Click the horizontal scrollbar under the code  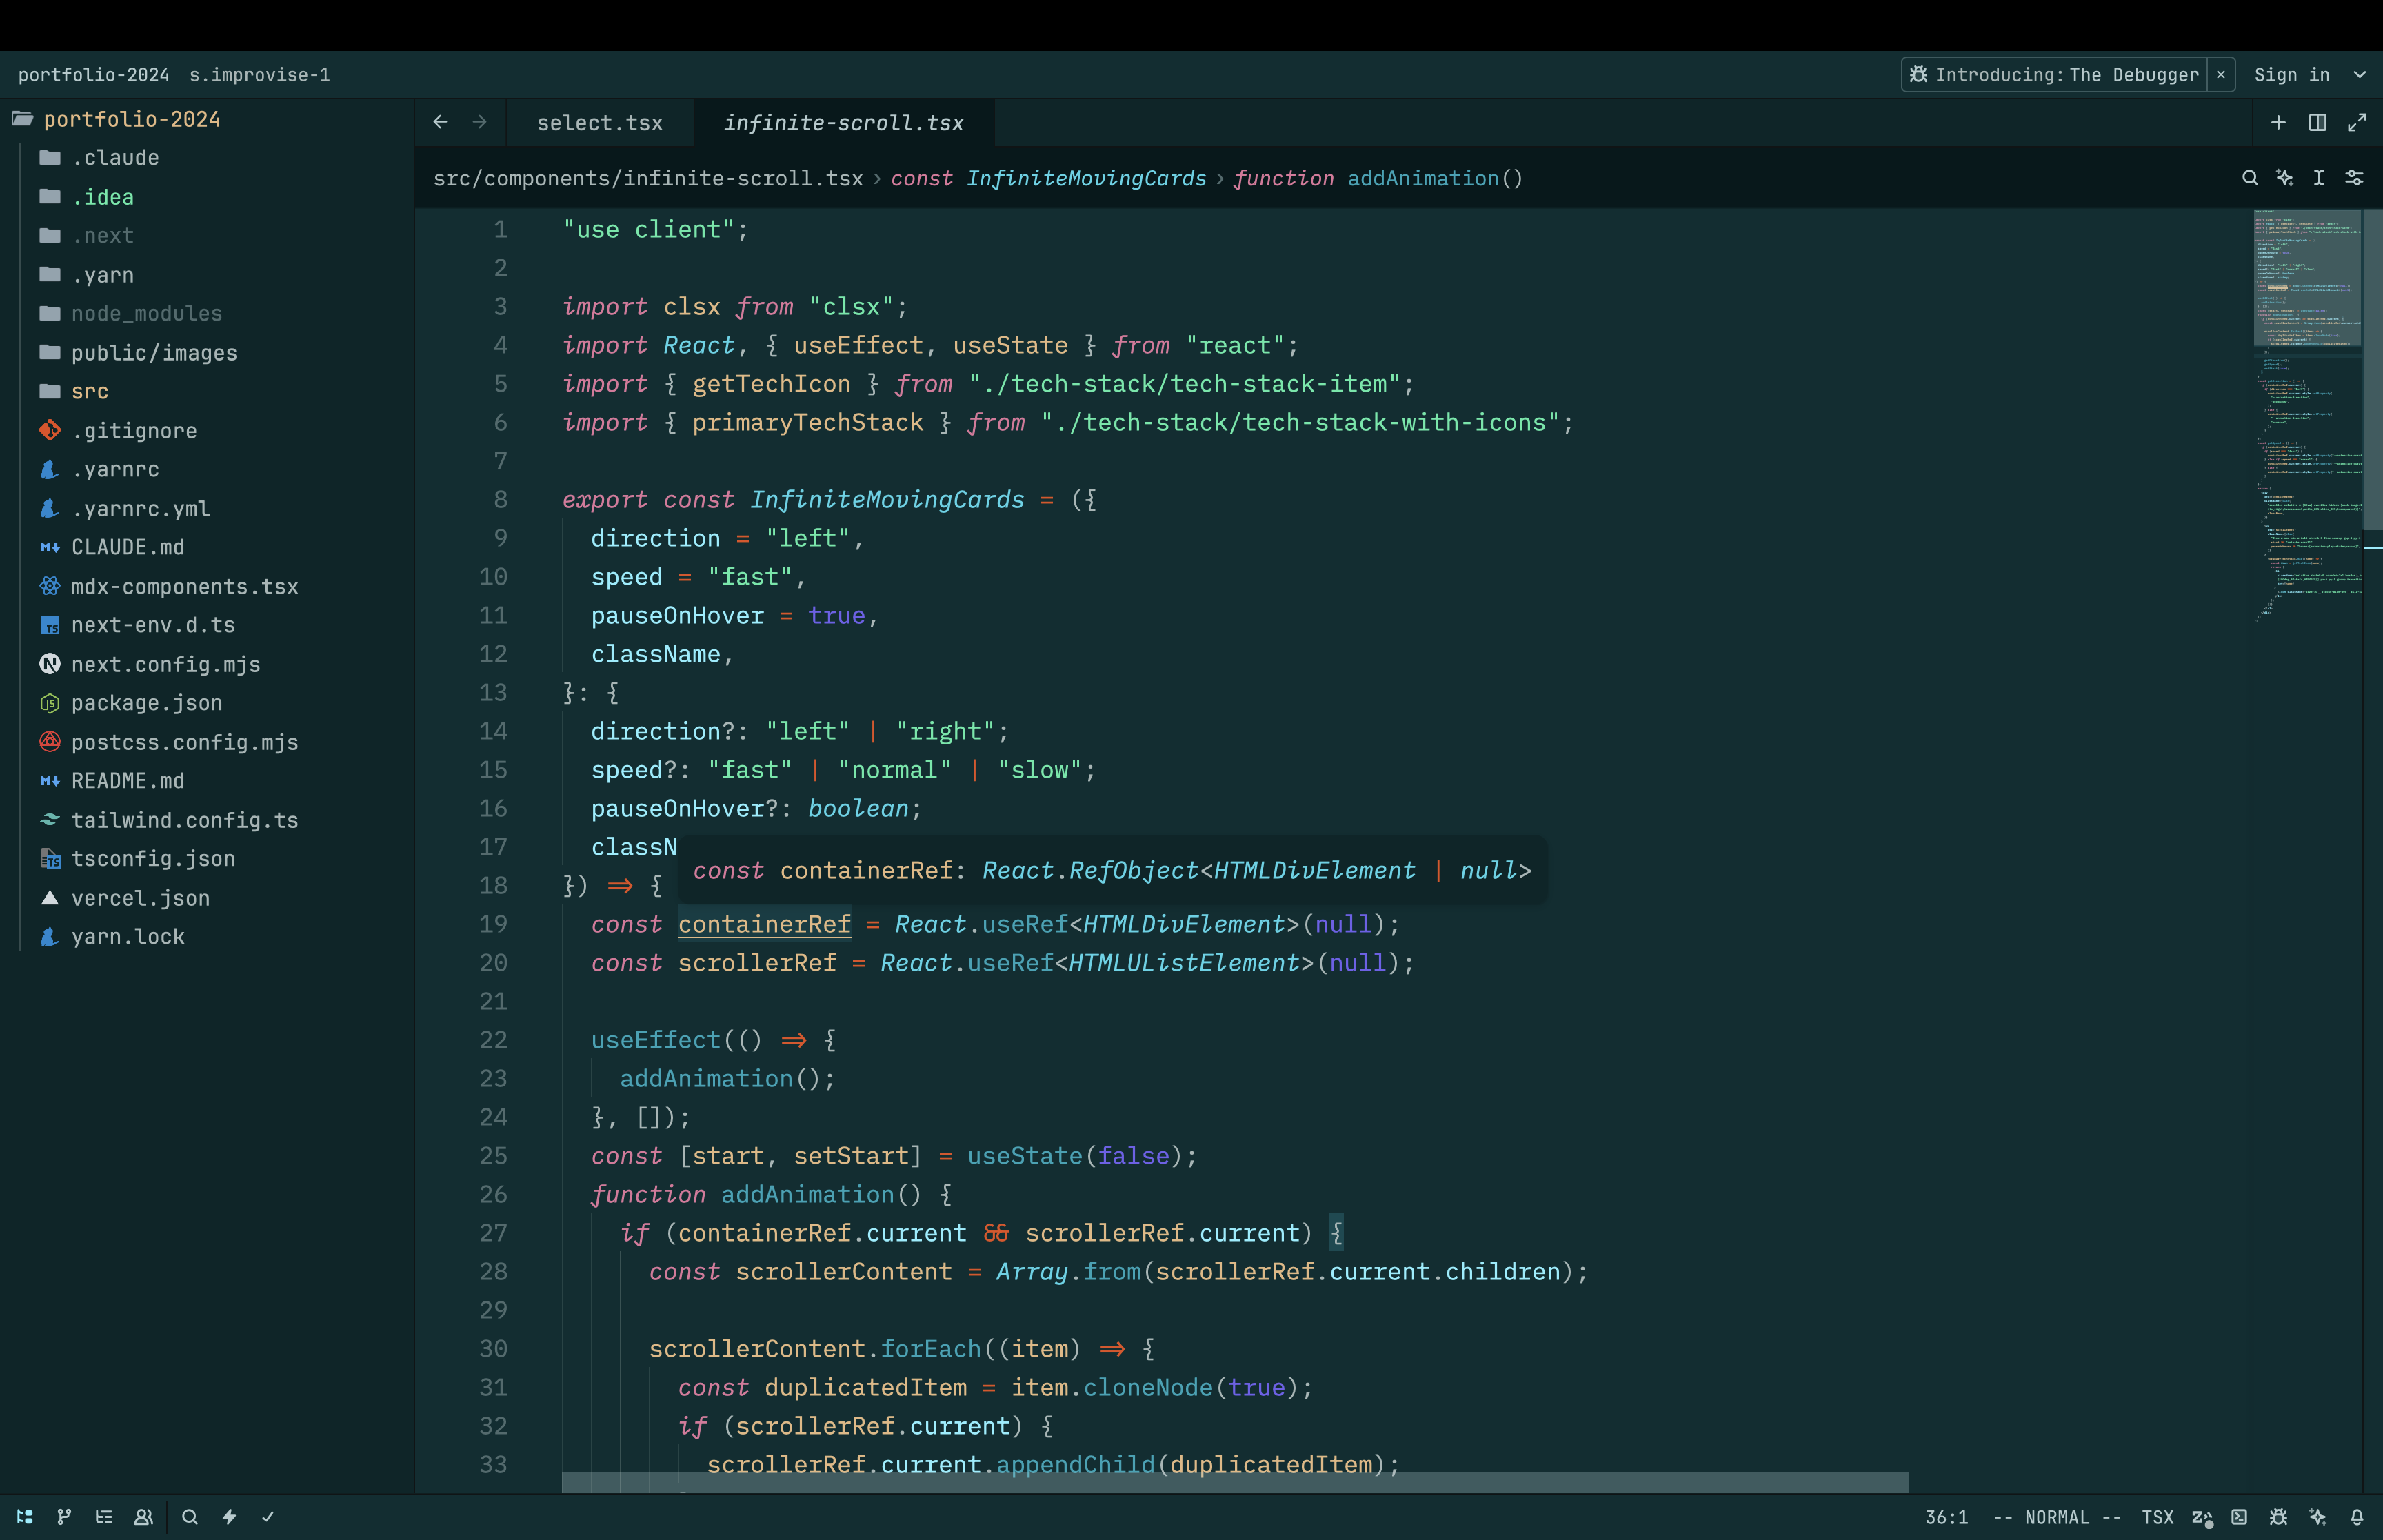click(x=1235, y=1482)
